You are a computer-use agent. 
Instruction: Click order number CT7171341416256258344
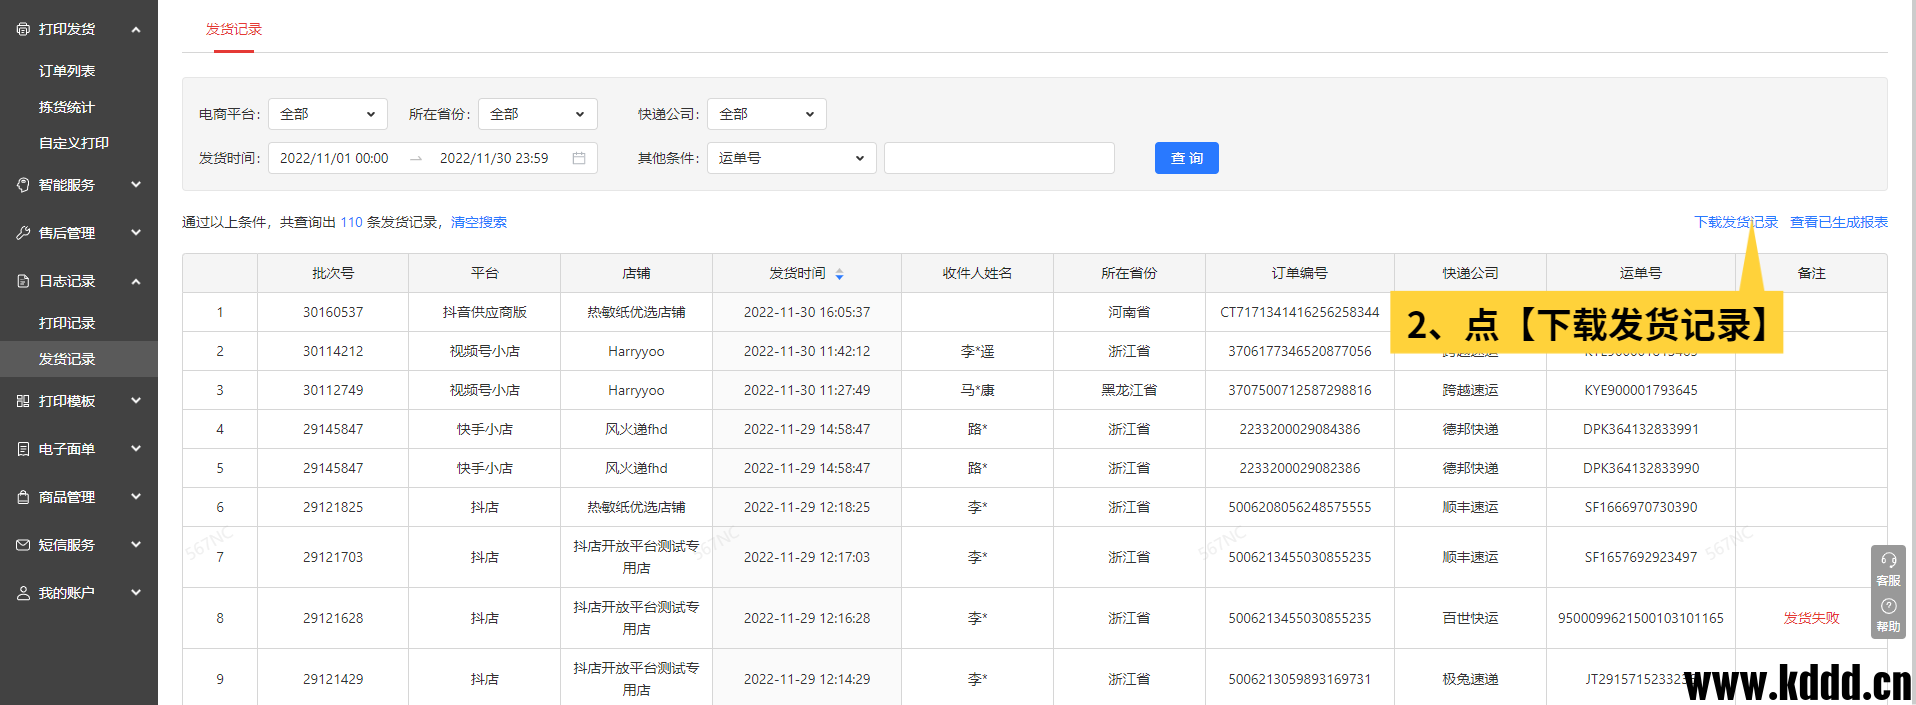[1300, 312]
